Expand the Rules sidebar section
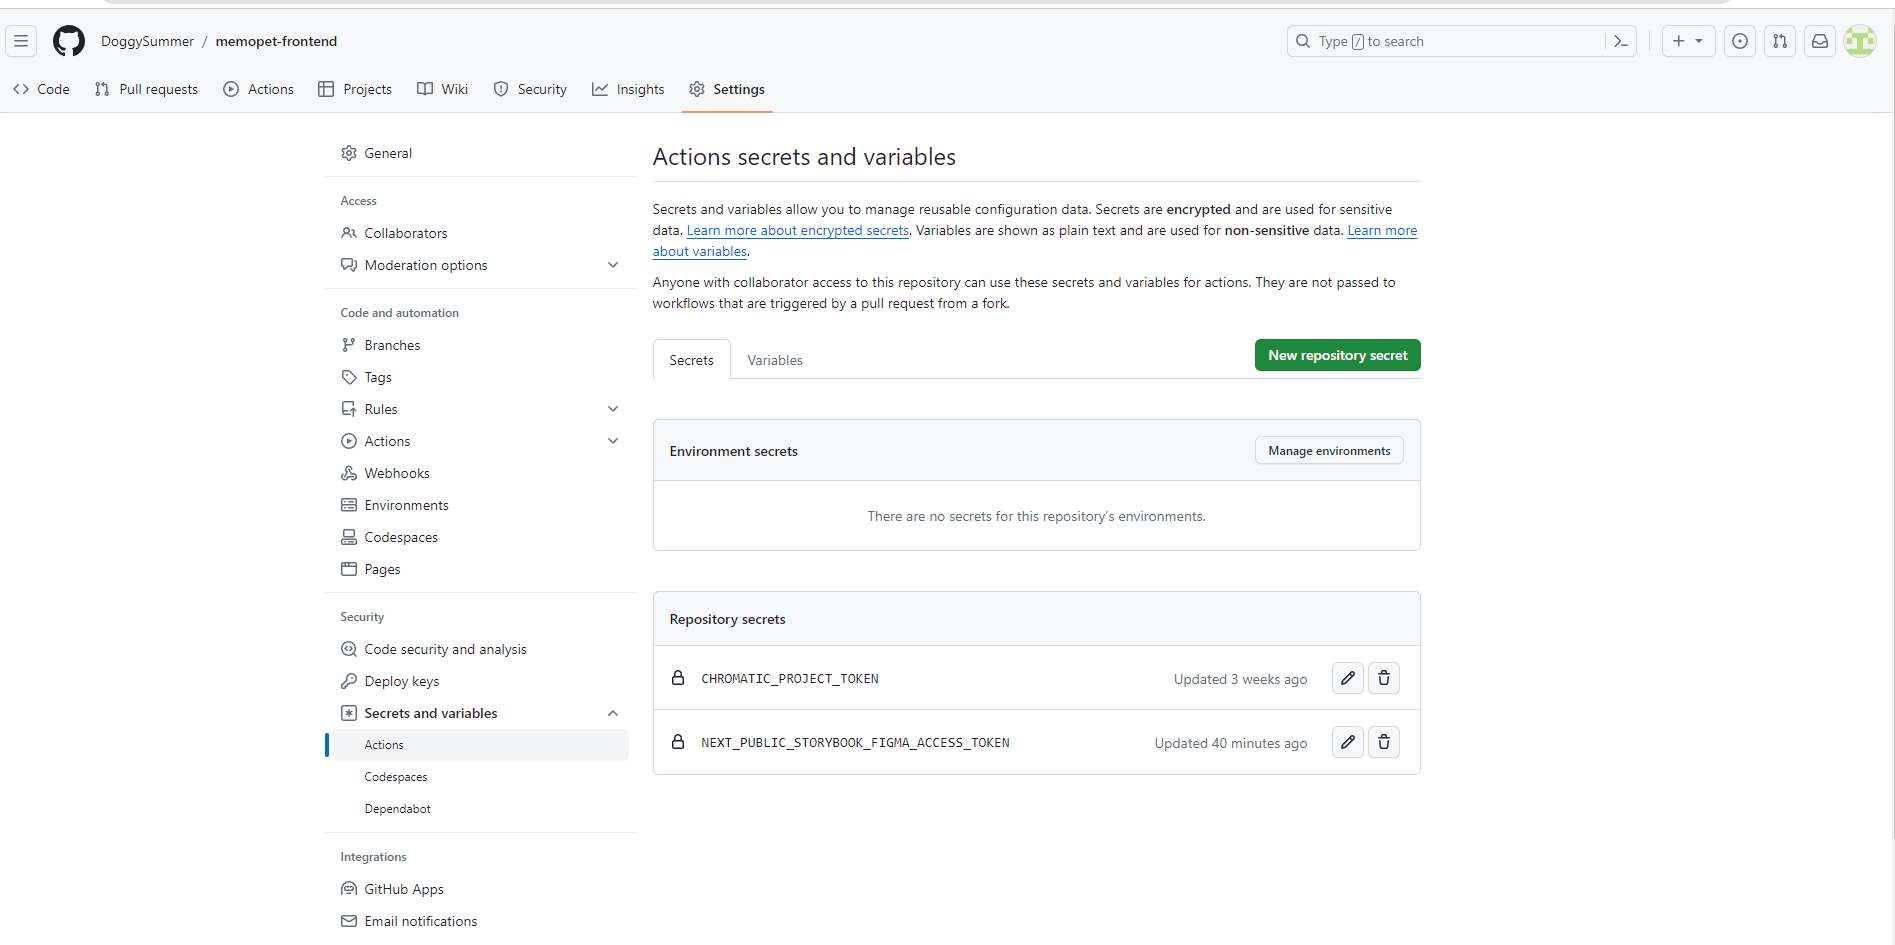 [x=613, y=409]
